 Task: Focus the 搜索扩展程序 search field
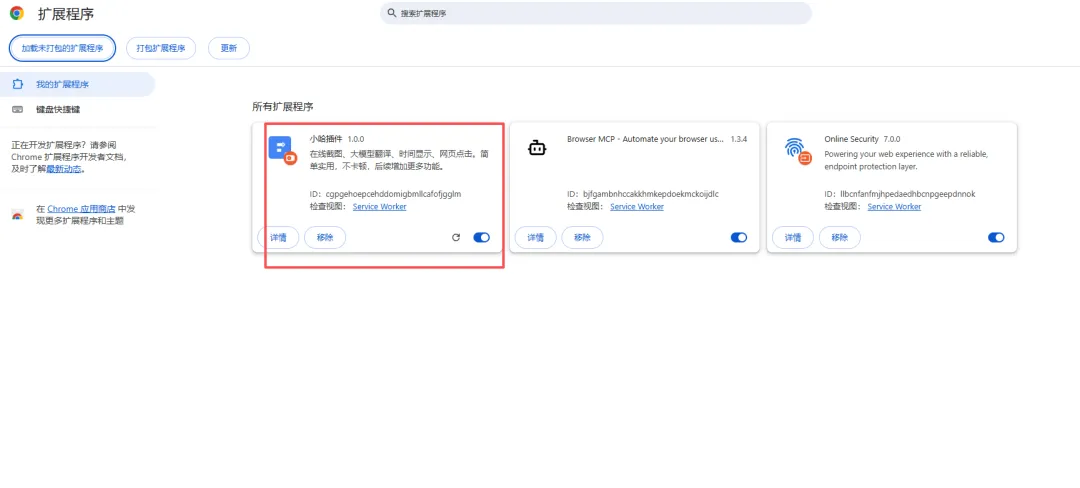click(x=596, y=13)
